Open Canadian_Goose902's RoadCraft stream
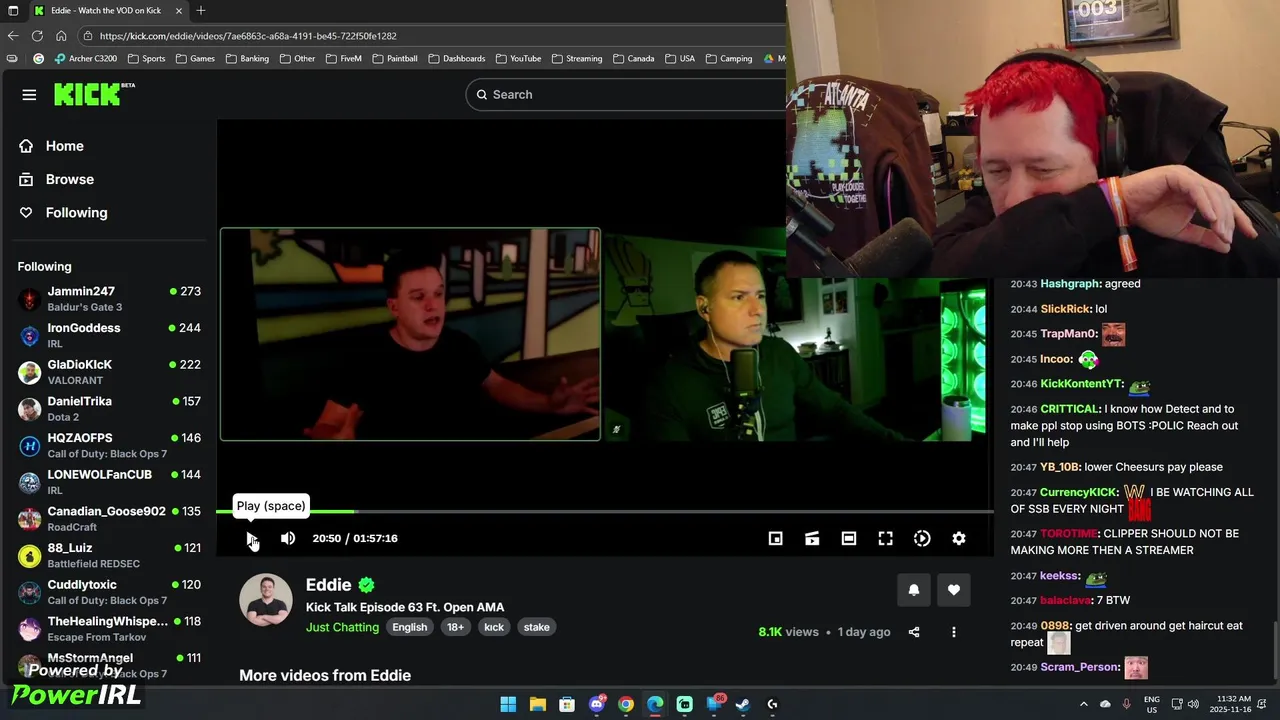This screenshot has width=1280, height=720. (x=109, y=518)
